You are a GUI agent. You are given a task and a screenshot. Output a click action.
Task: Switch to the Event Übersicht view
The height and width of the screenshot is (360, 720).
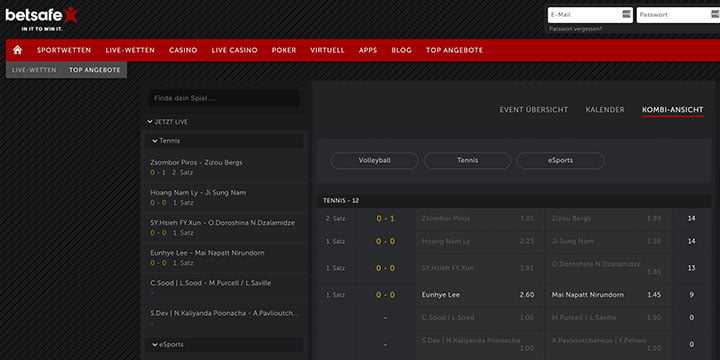click(534, 110)
